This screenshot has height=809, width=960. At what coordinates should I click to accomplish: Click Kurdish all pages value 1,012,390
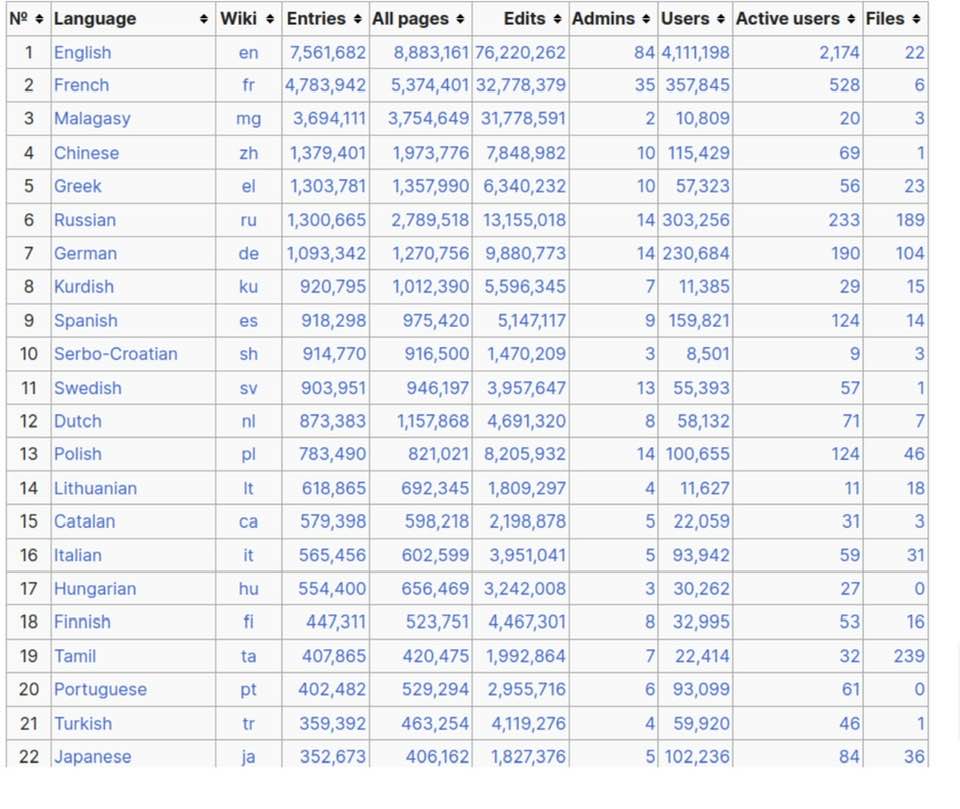tap(431, 287)
